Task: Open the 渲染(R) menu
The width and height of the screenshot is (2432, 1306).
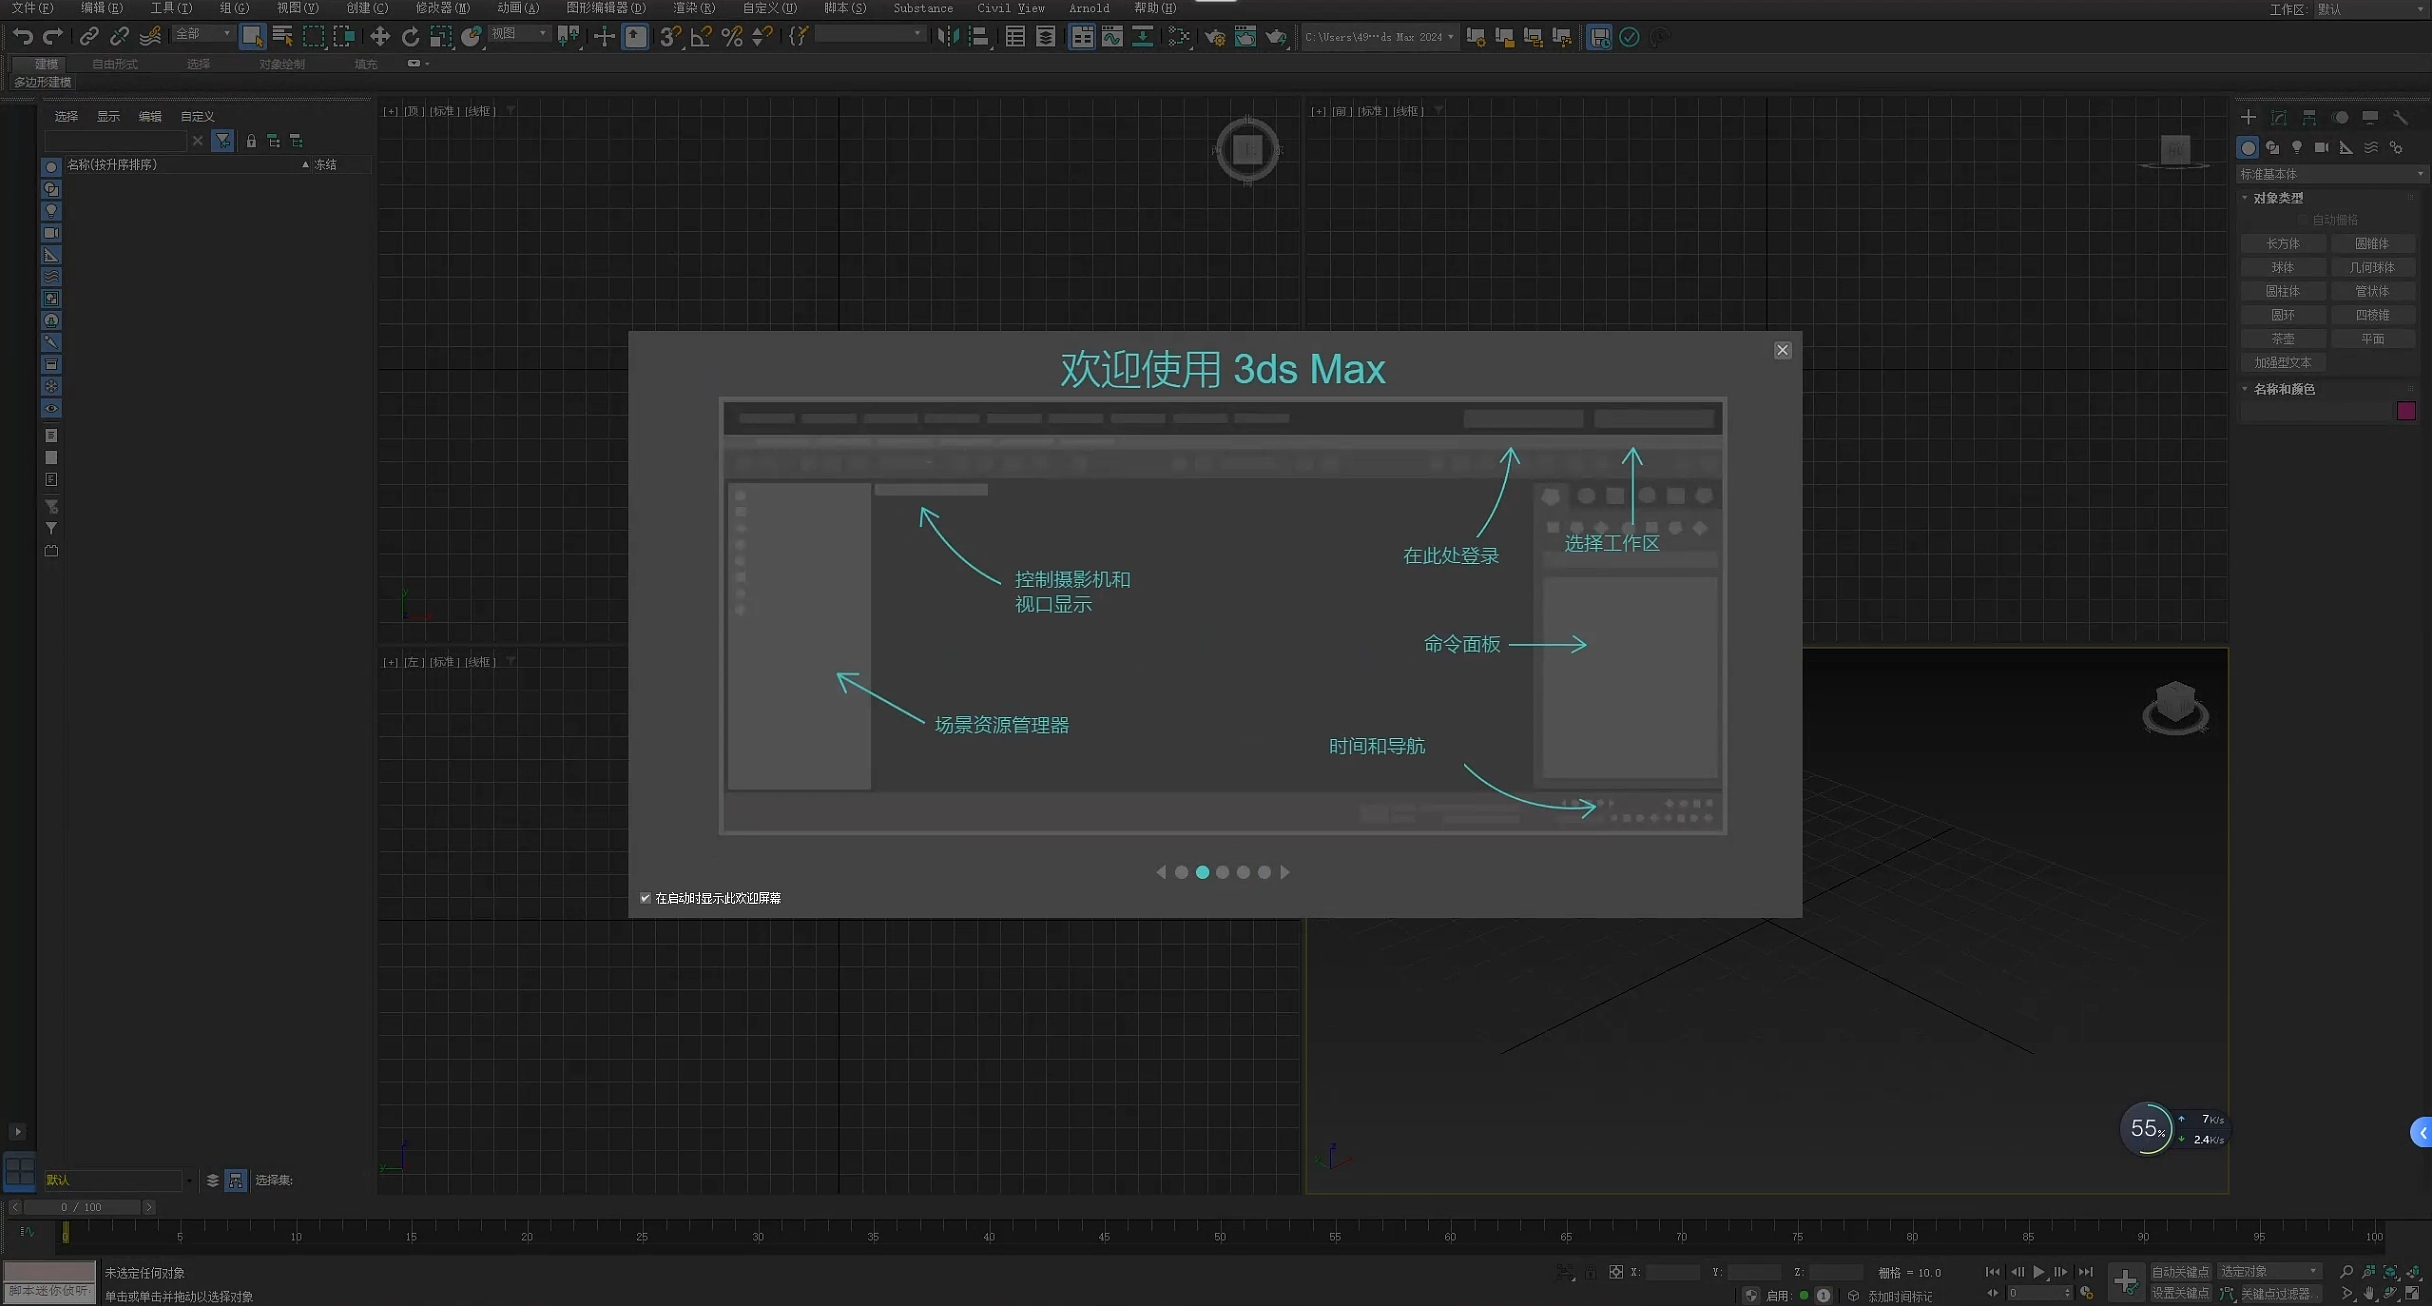Action: point(693,8)
